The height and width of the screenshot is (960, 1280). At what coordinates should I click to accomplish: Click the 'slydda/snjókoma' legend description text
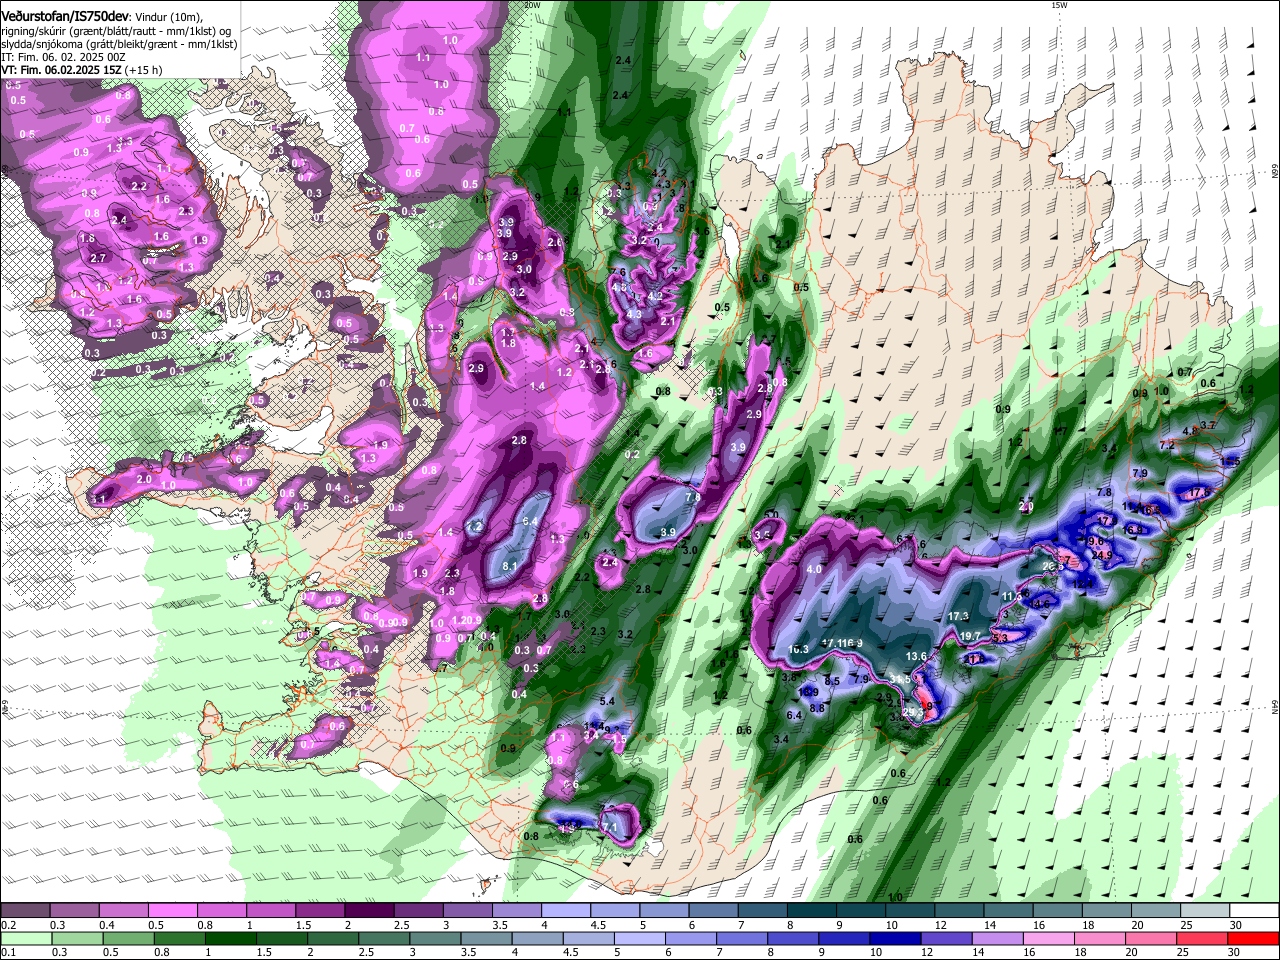pos(42,45)
